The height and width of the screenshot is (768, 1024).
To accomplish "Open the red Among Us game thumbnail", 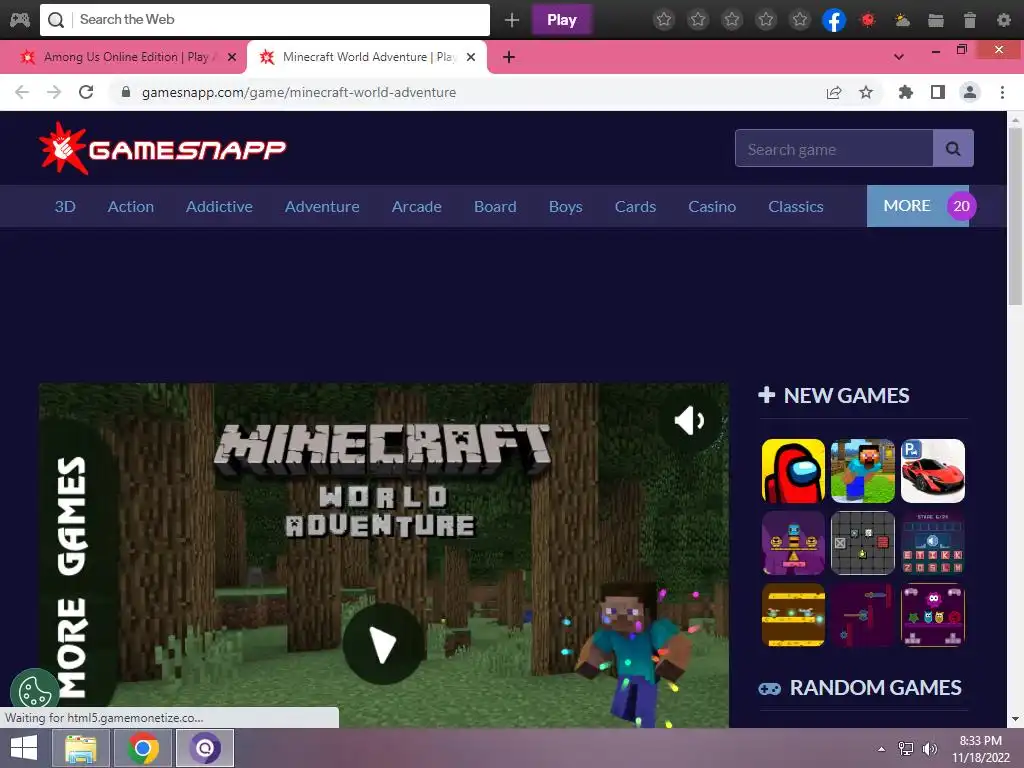I will click(793, 471).
